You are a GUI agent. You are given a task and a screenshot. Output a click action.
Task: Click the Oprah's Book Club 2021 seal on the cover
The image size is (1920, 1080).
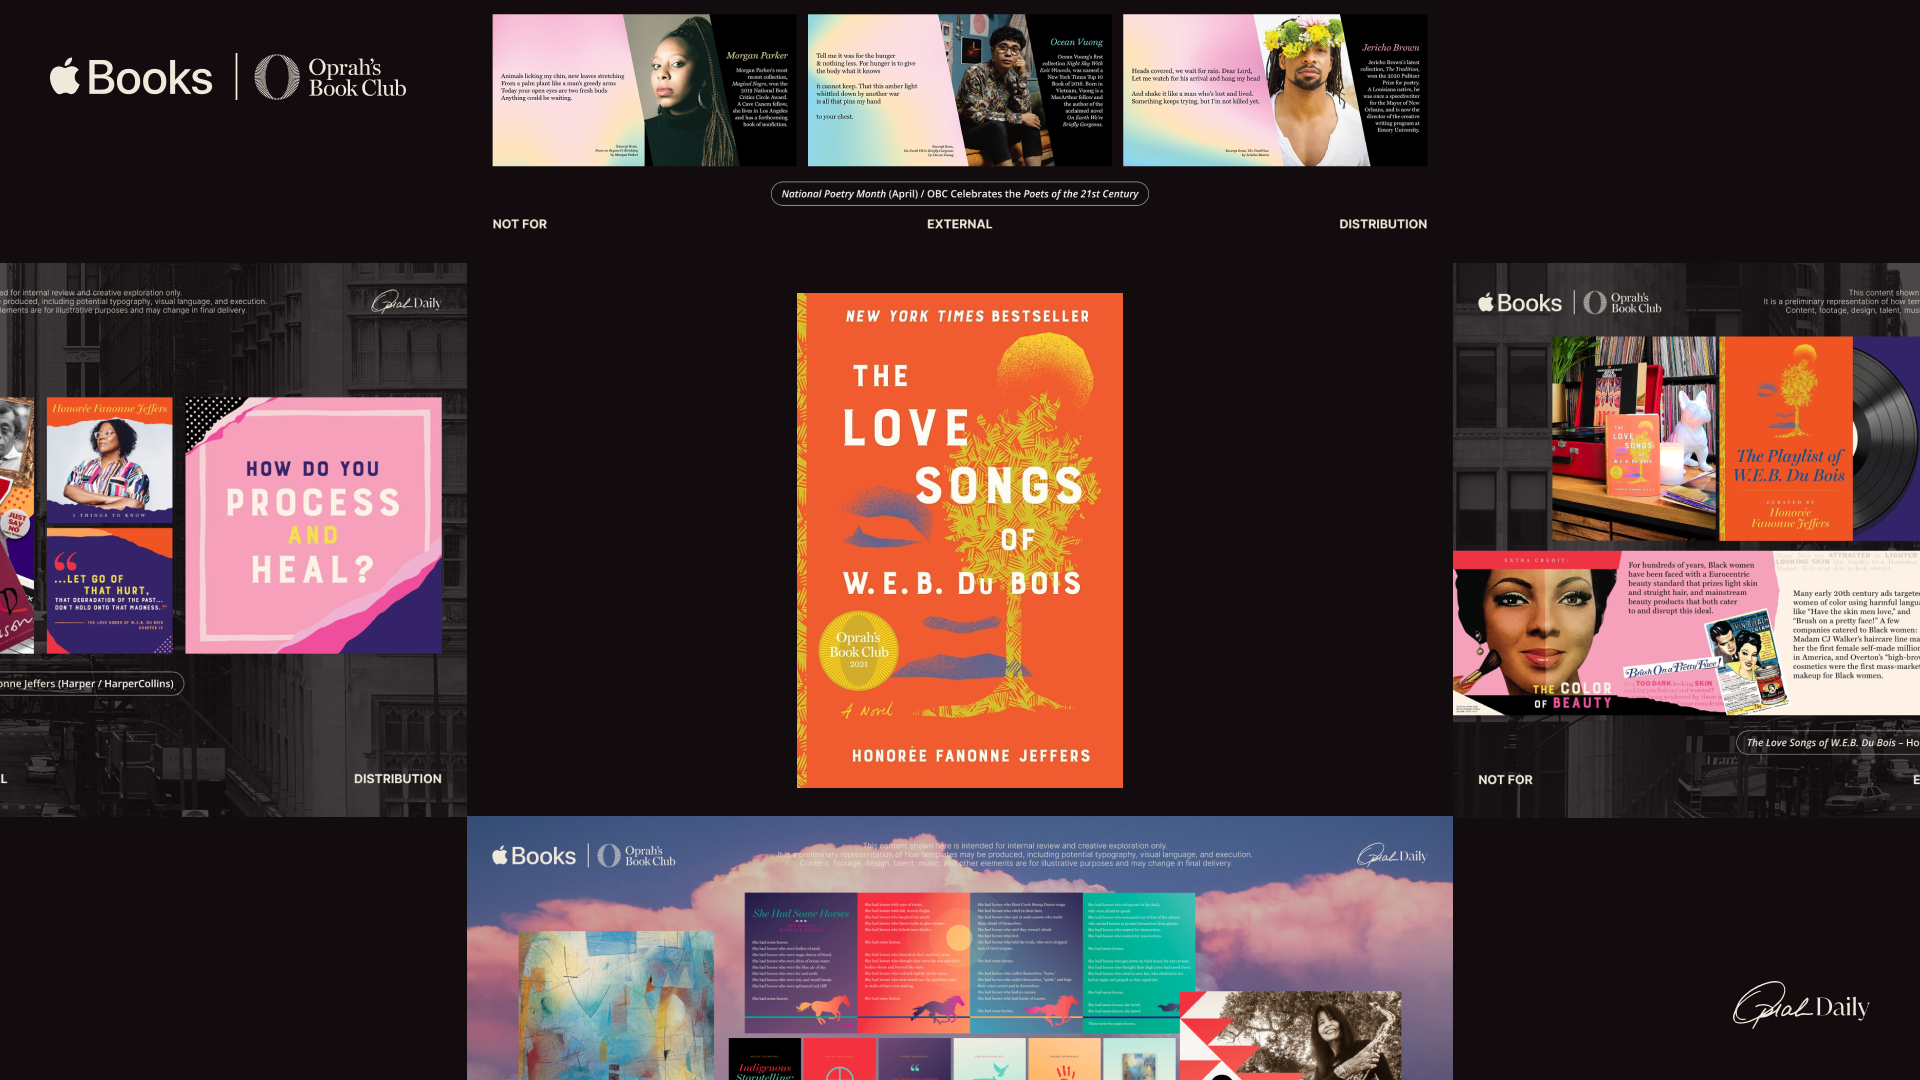[x=859, y=651]
